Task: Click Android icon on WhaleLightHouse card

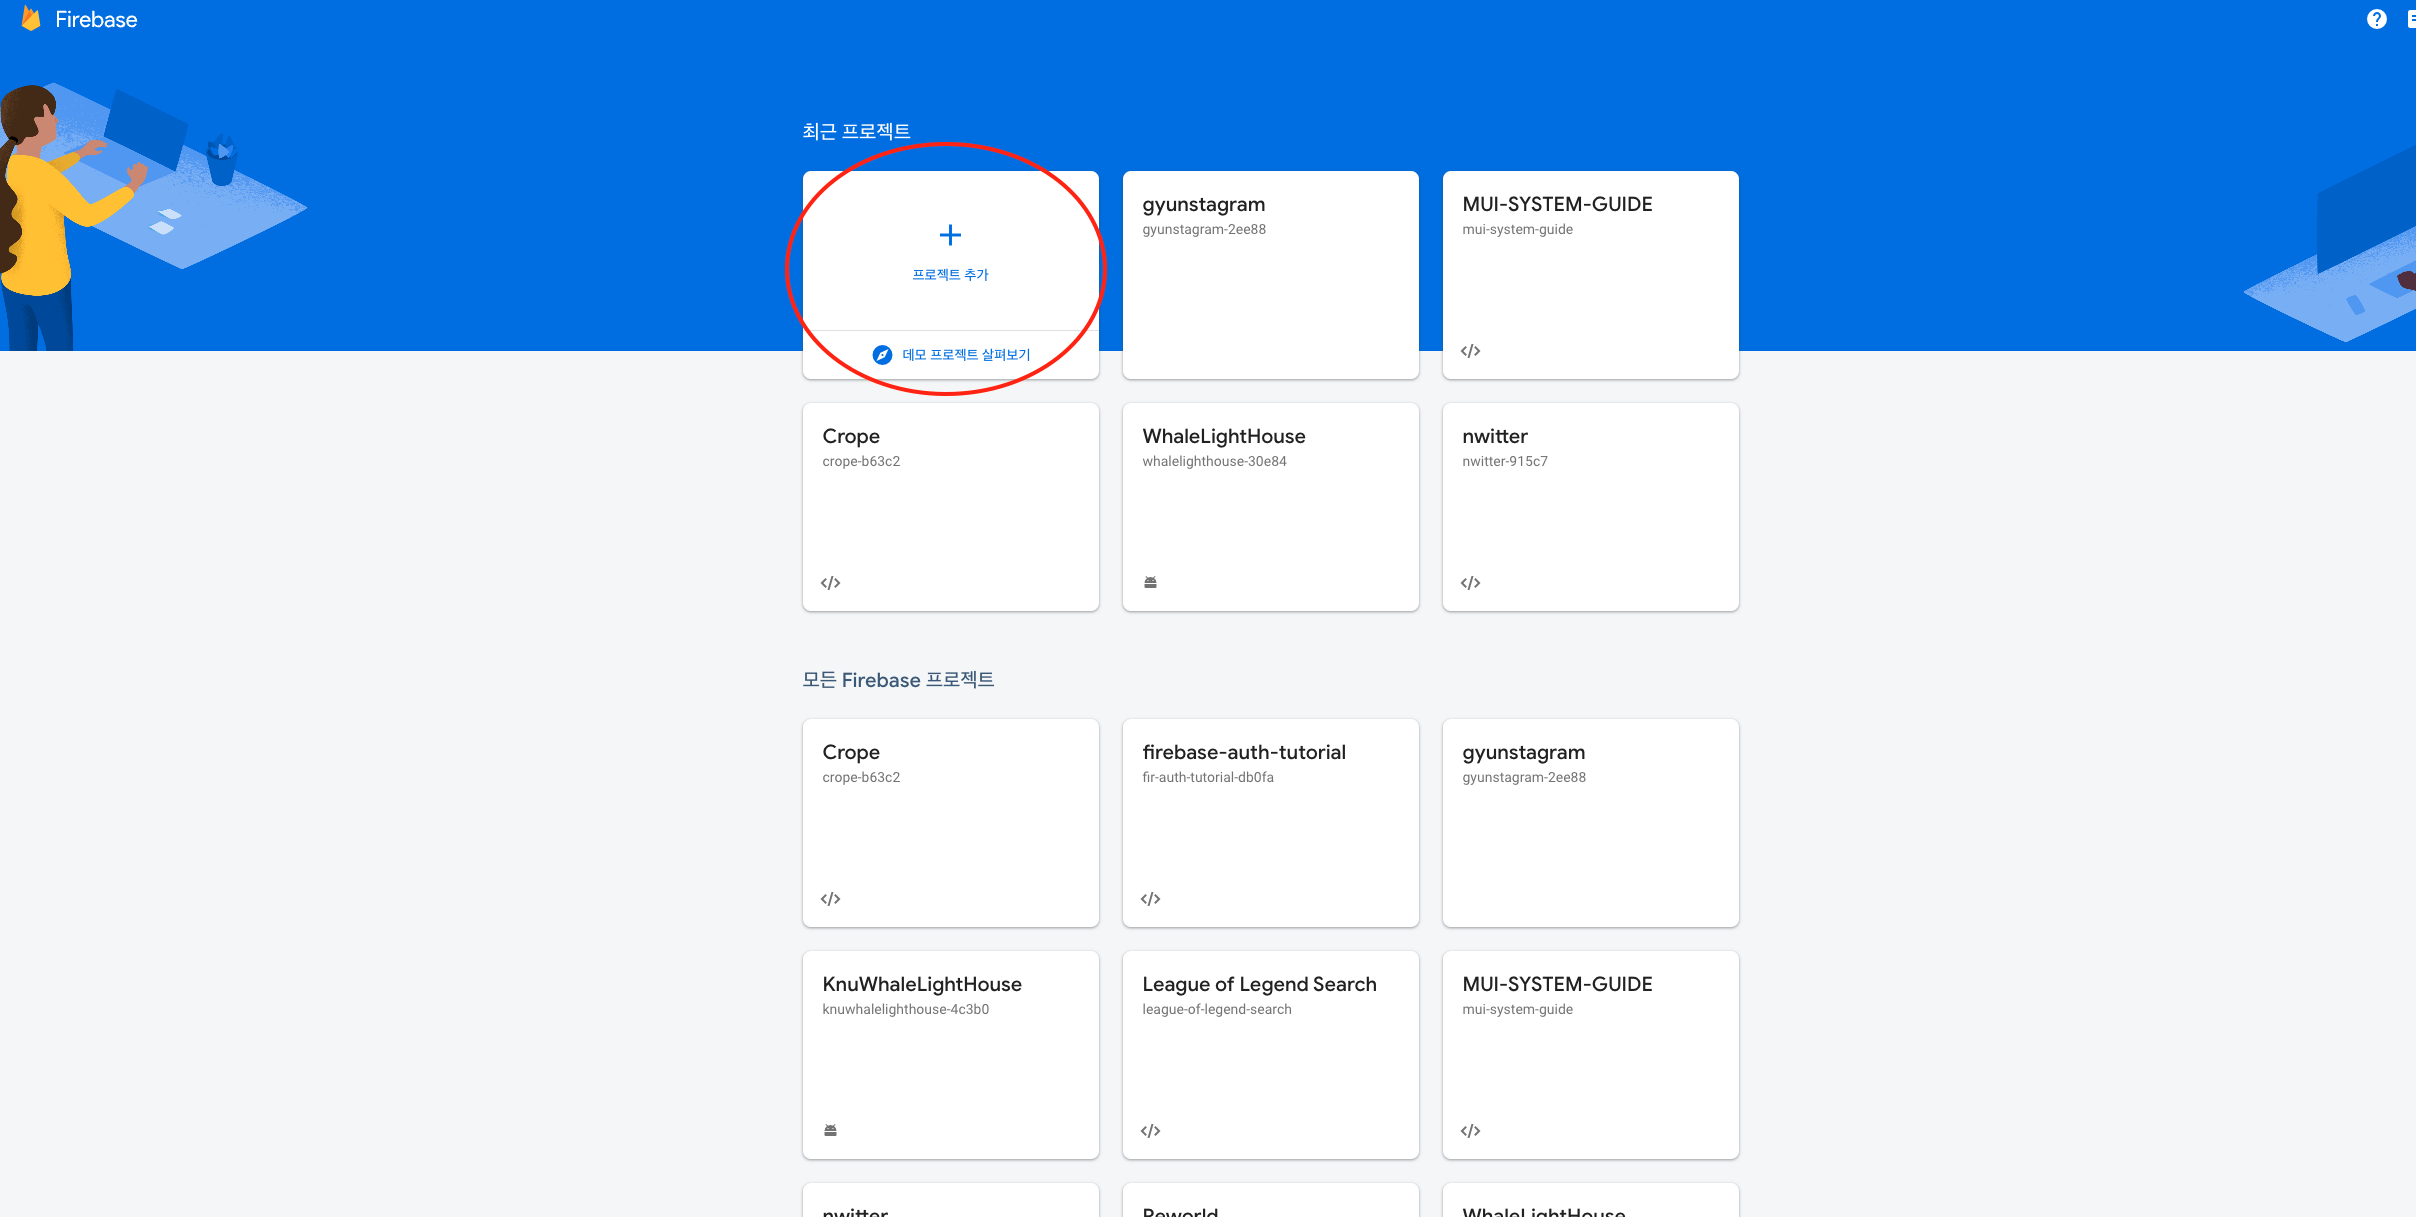Action: (1150, 582)
